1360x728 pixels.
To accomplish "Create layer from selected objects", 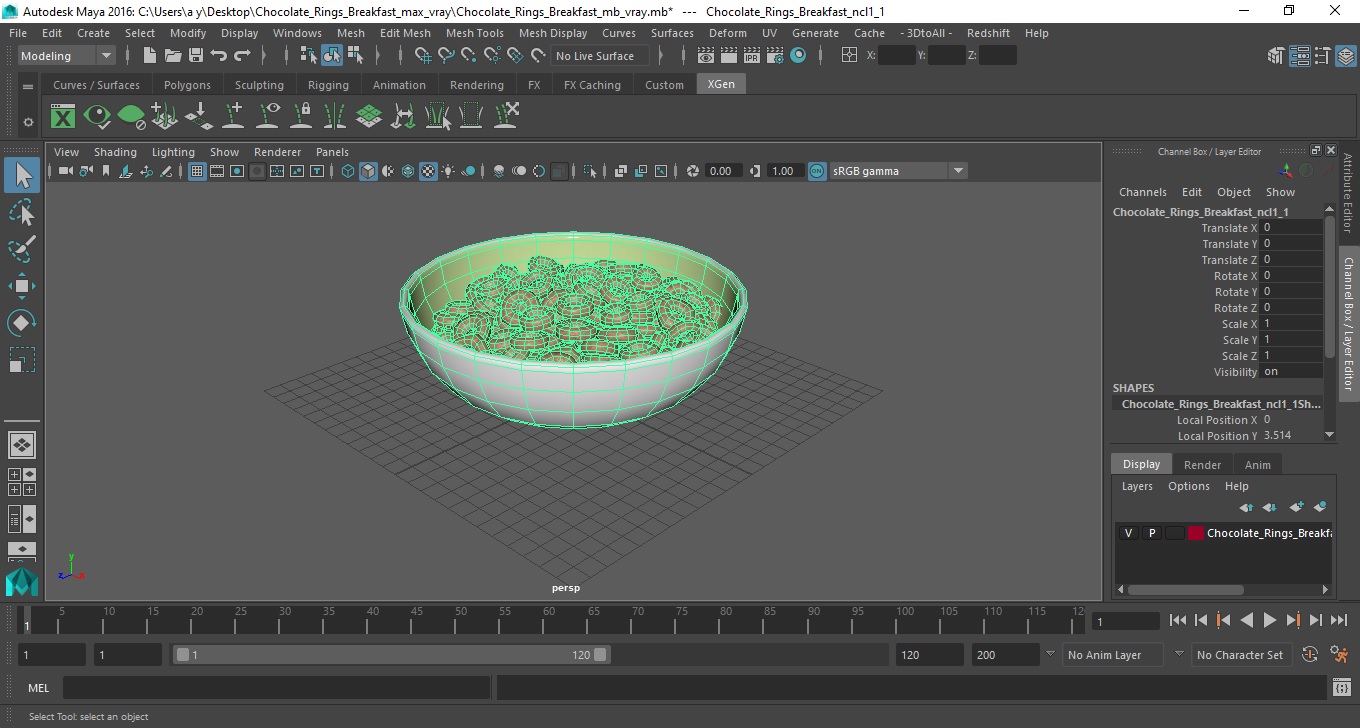I will point(1319,507).
